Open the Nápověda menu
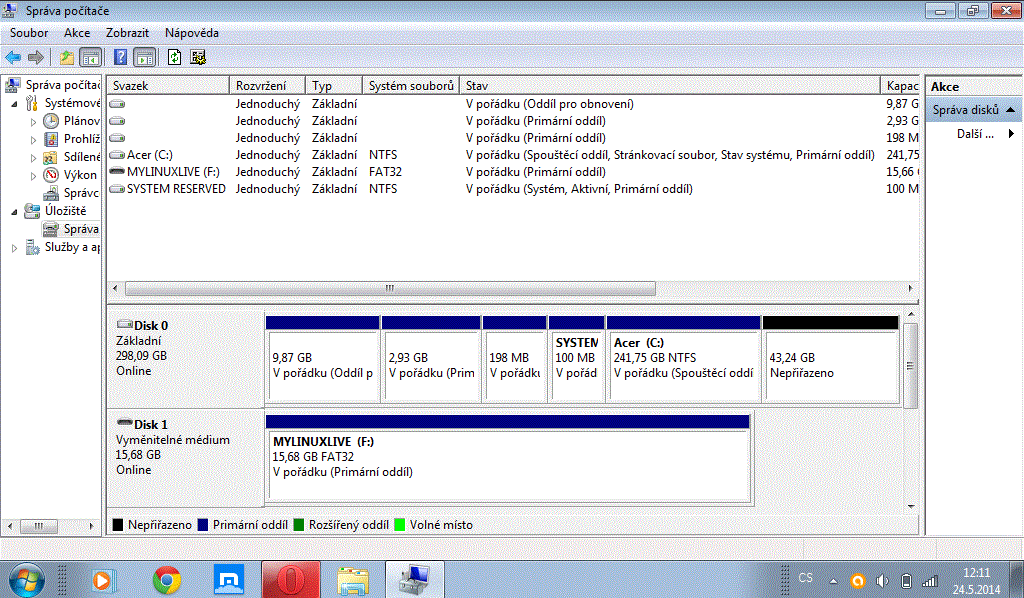The image size is (1024, 598). click(x=192, y=33)
